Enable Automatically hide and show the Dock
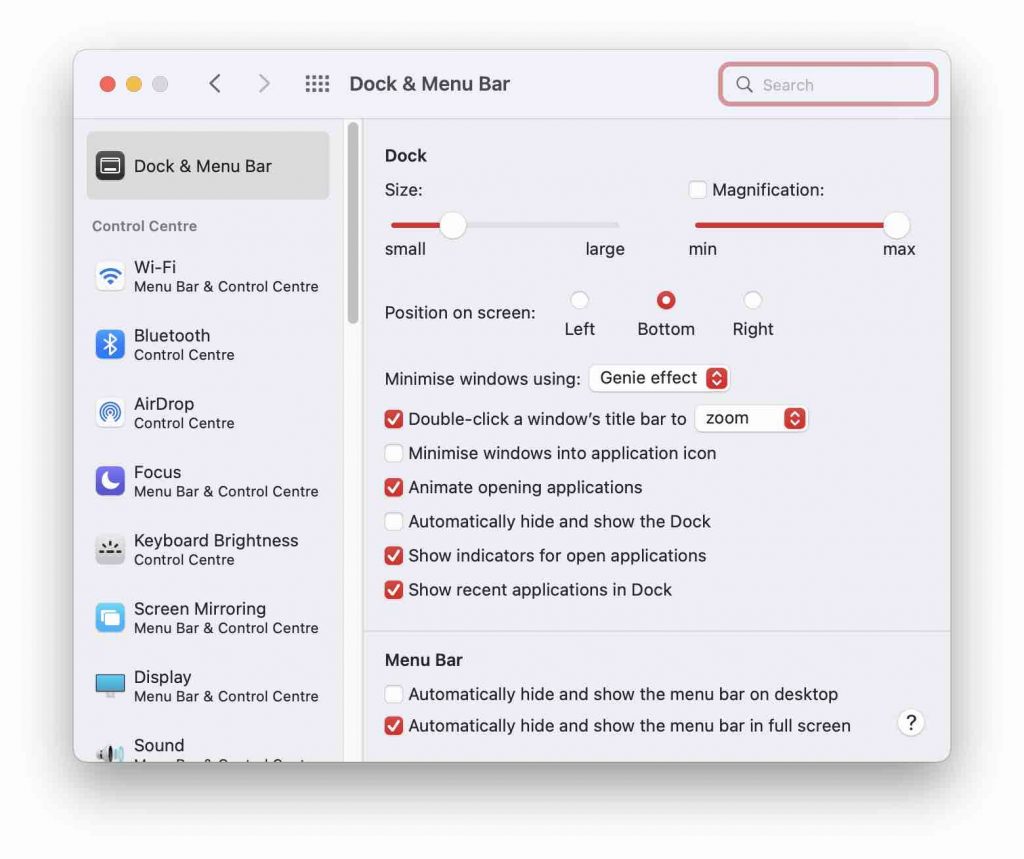The width and height of the screenshot is (1024, 859). pos(394,521)
